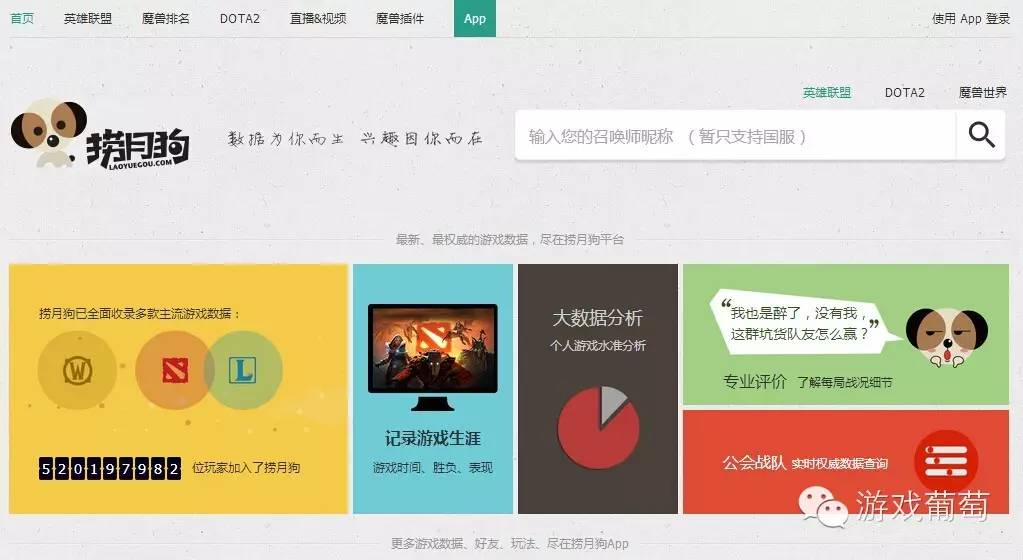
Task: Select the World of Warcraft circle icon
Action: click(x=77, y=370)
